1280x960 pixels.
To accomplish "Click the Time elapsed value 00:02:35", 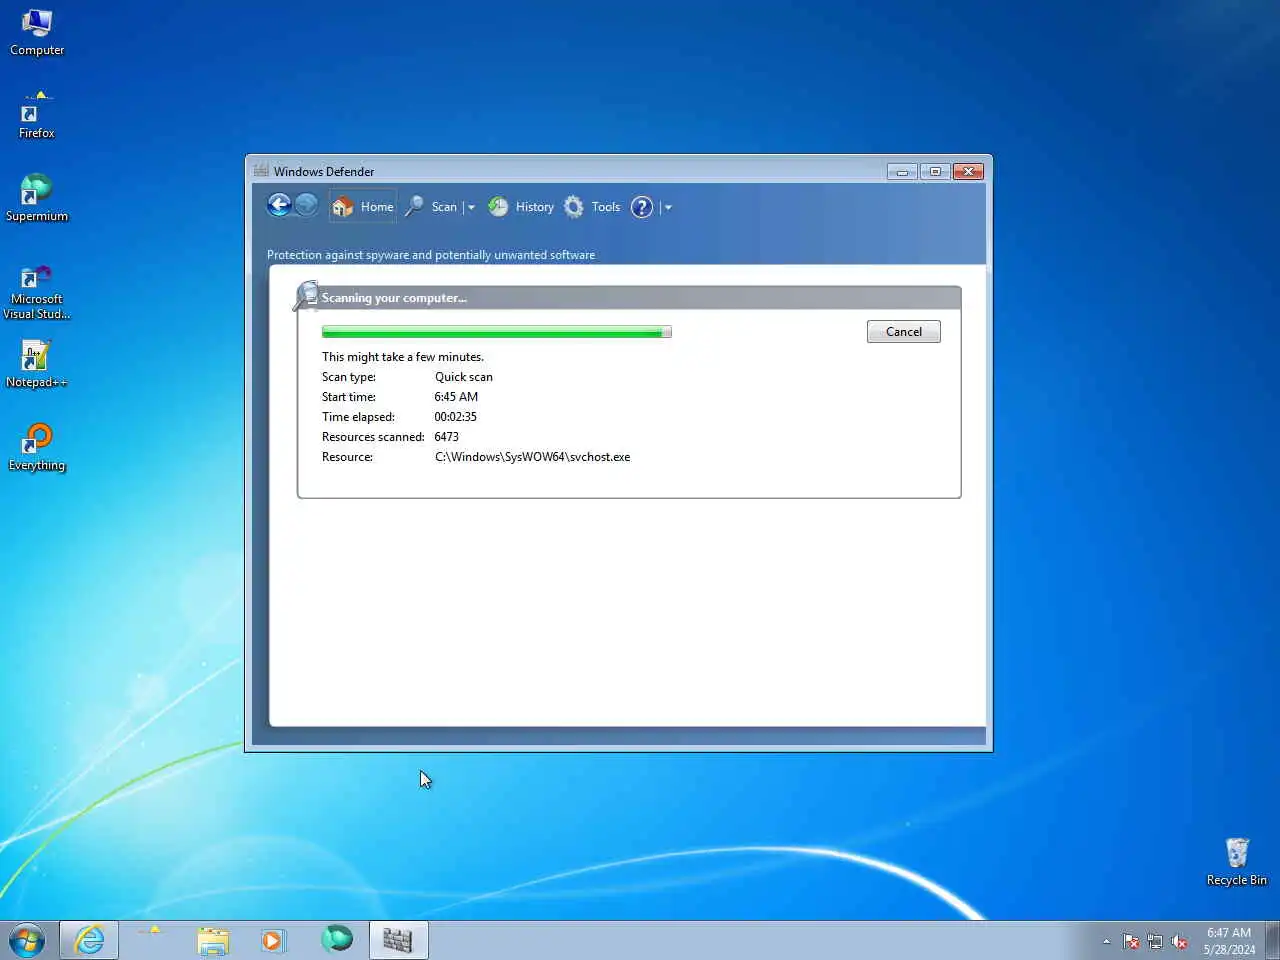I will tap(455, 417).
